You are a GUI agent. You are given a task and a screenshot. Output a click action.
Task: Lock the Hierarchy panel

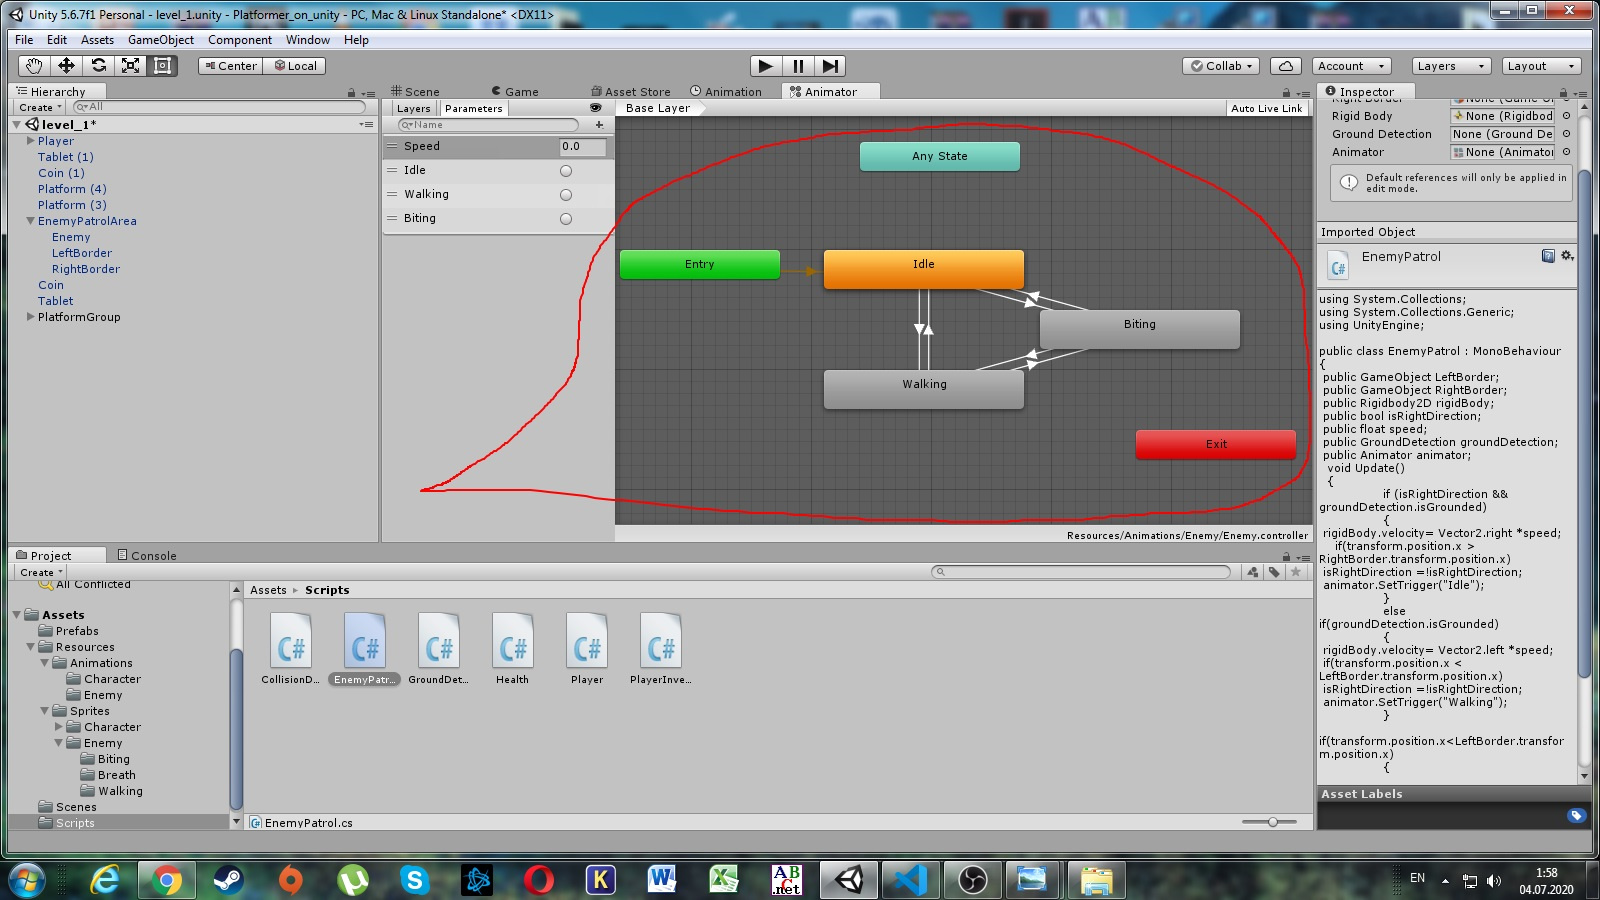point(351,93)
